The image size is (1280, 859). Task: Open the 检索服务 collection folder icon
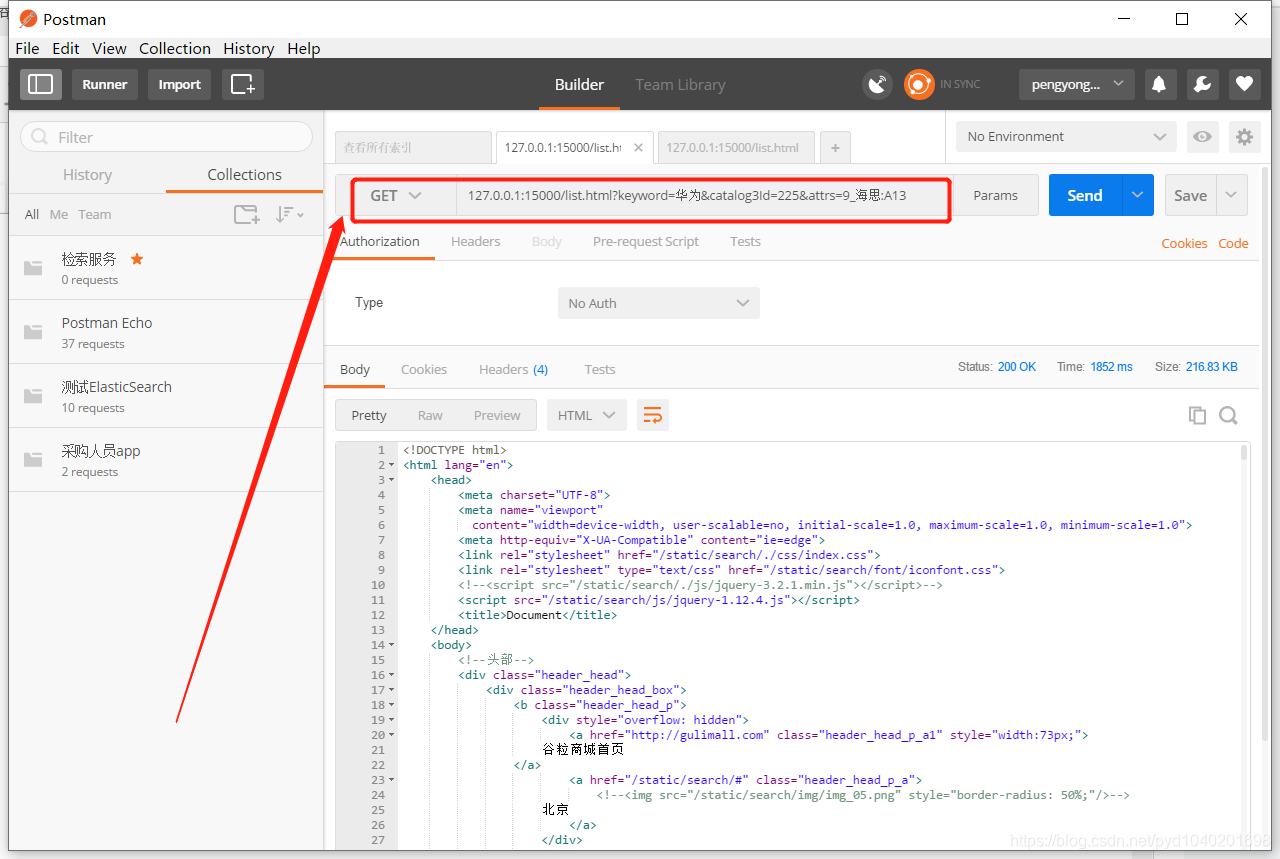pos(34,268)
